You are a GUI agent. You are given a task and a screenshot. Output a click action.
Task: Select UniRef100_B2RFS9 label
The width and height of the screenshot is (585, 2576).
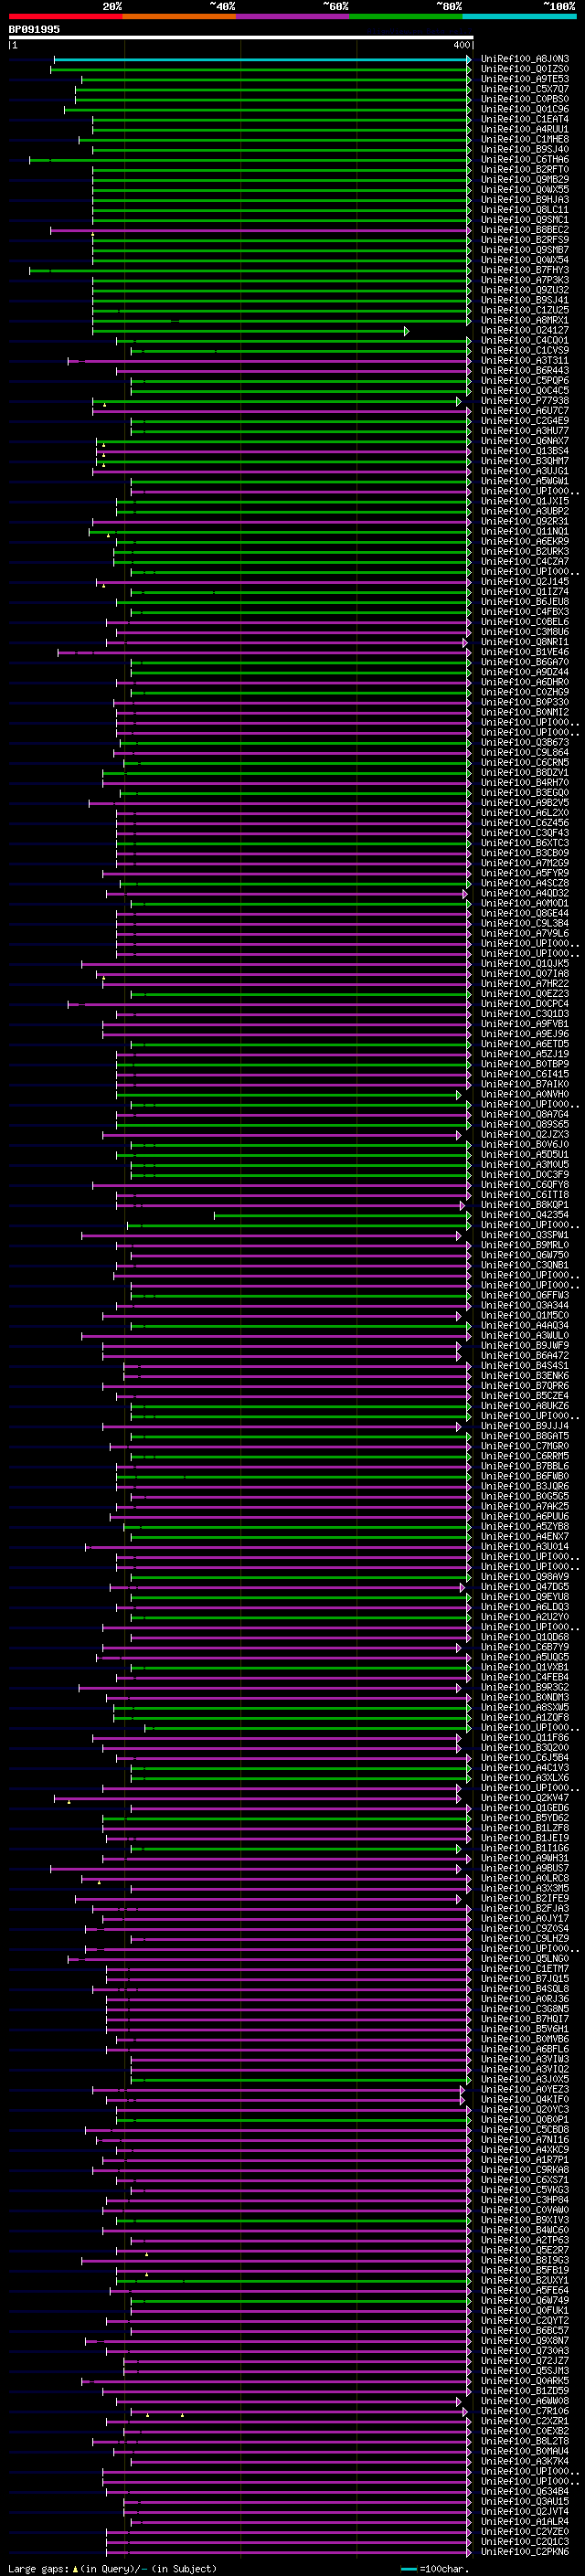tap(525, 240)
